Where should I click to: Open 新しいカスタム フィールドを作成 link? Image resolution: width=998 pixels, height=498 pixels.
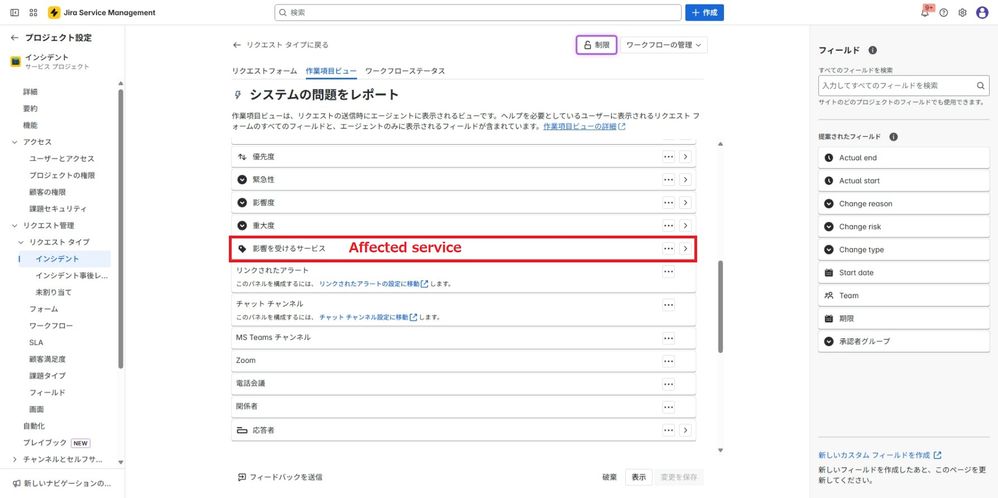(x=880, y=455)
